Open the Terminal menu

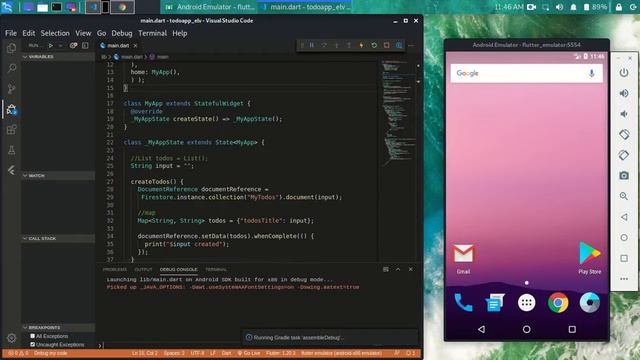[x=152, y=33]
